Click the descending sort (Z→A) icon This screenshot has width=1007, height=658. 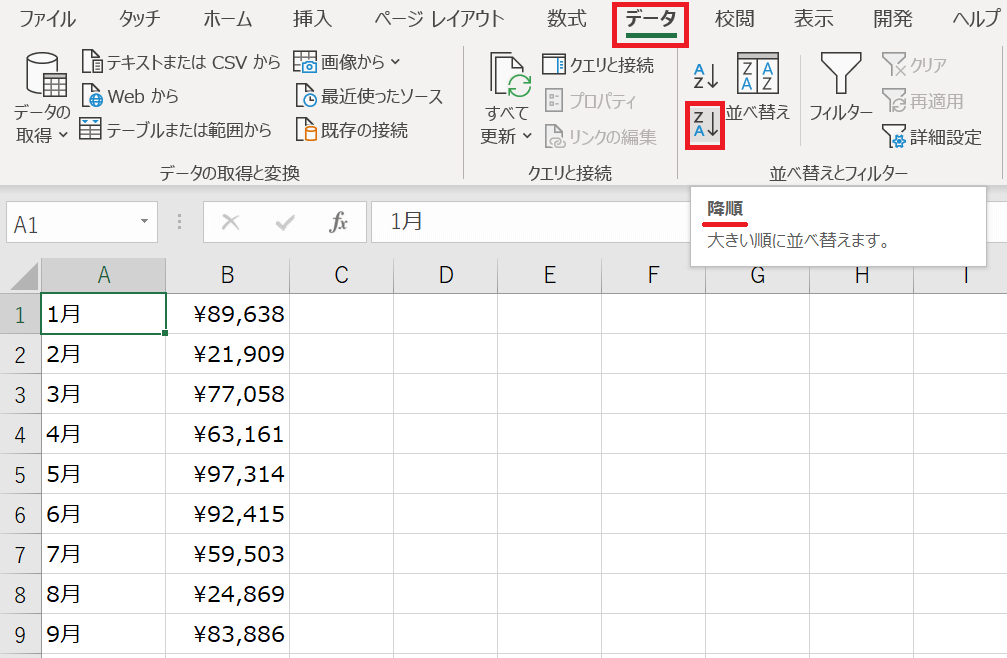705,125
